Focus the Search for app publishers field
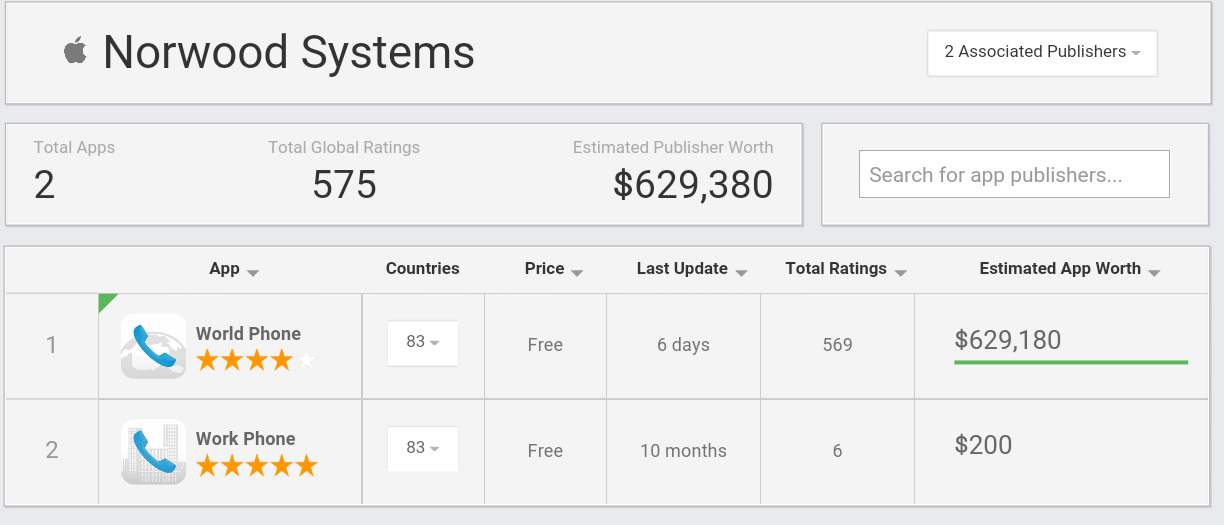1224x525 pixels. click(1014, 175)
